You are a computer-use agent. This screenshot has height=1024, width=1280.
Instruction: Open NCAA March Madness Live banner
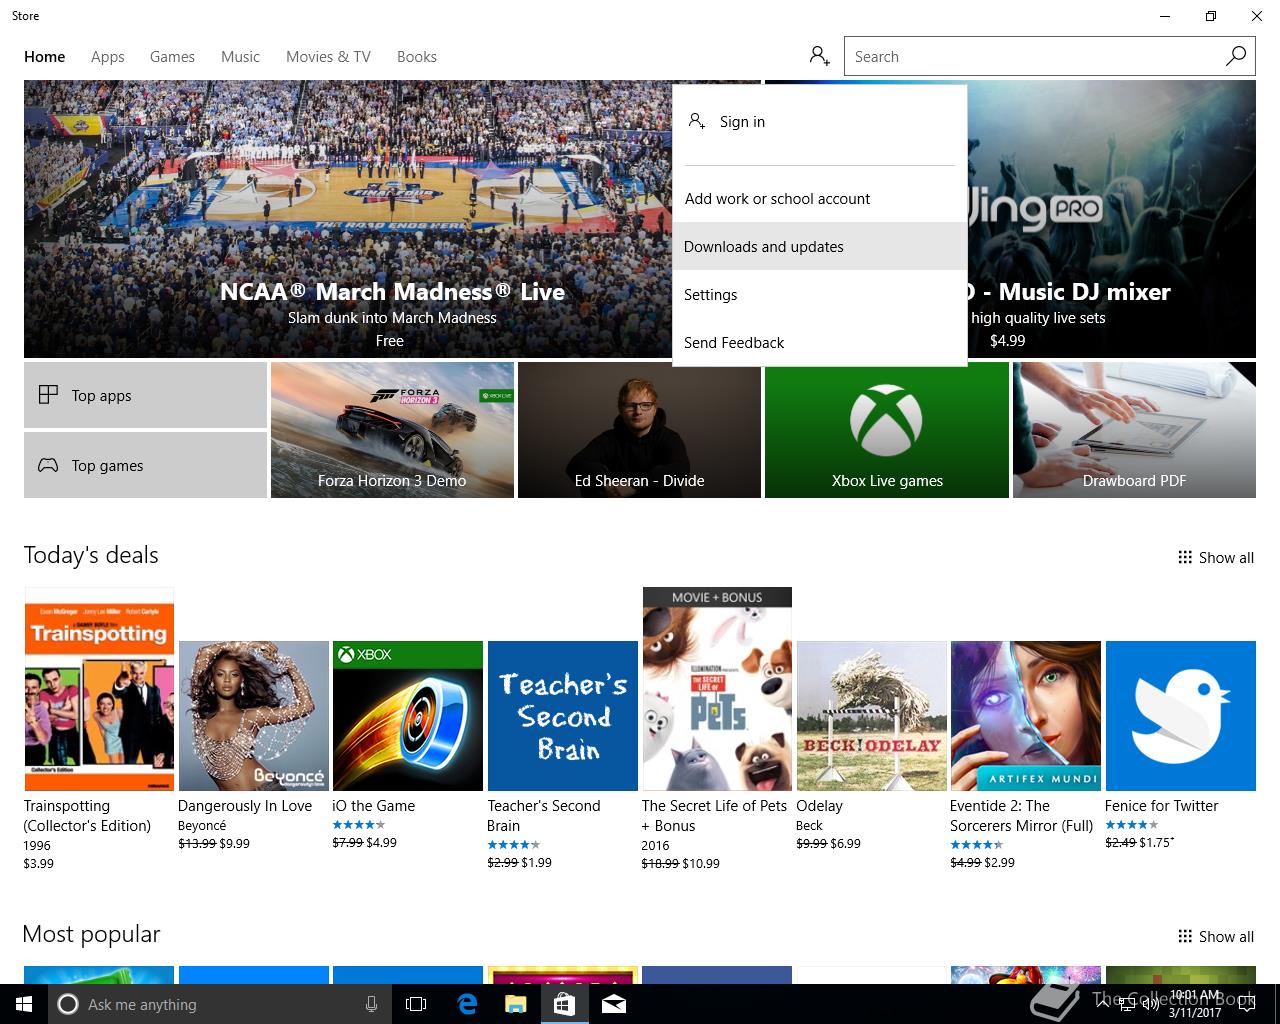(x=348, y=219)
